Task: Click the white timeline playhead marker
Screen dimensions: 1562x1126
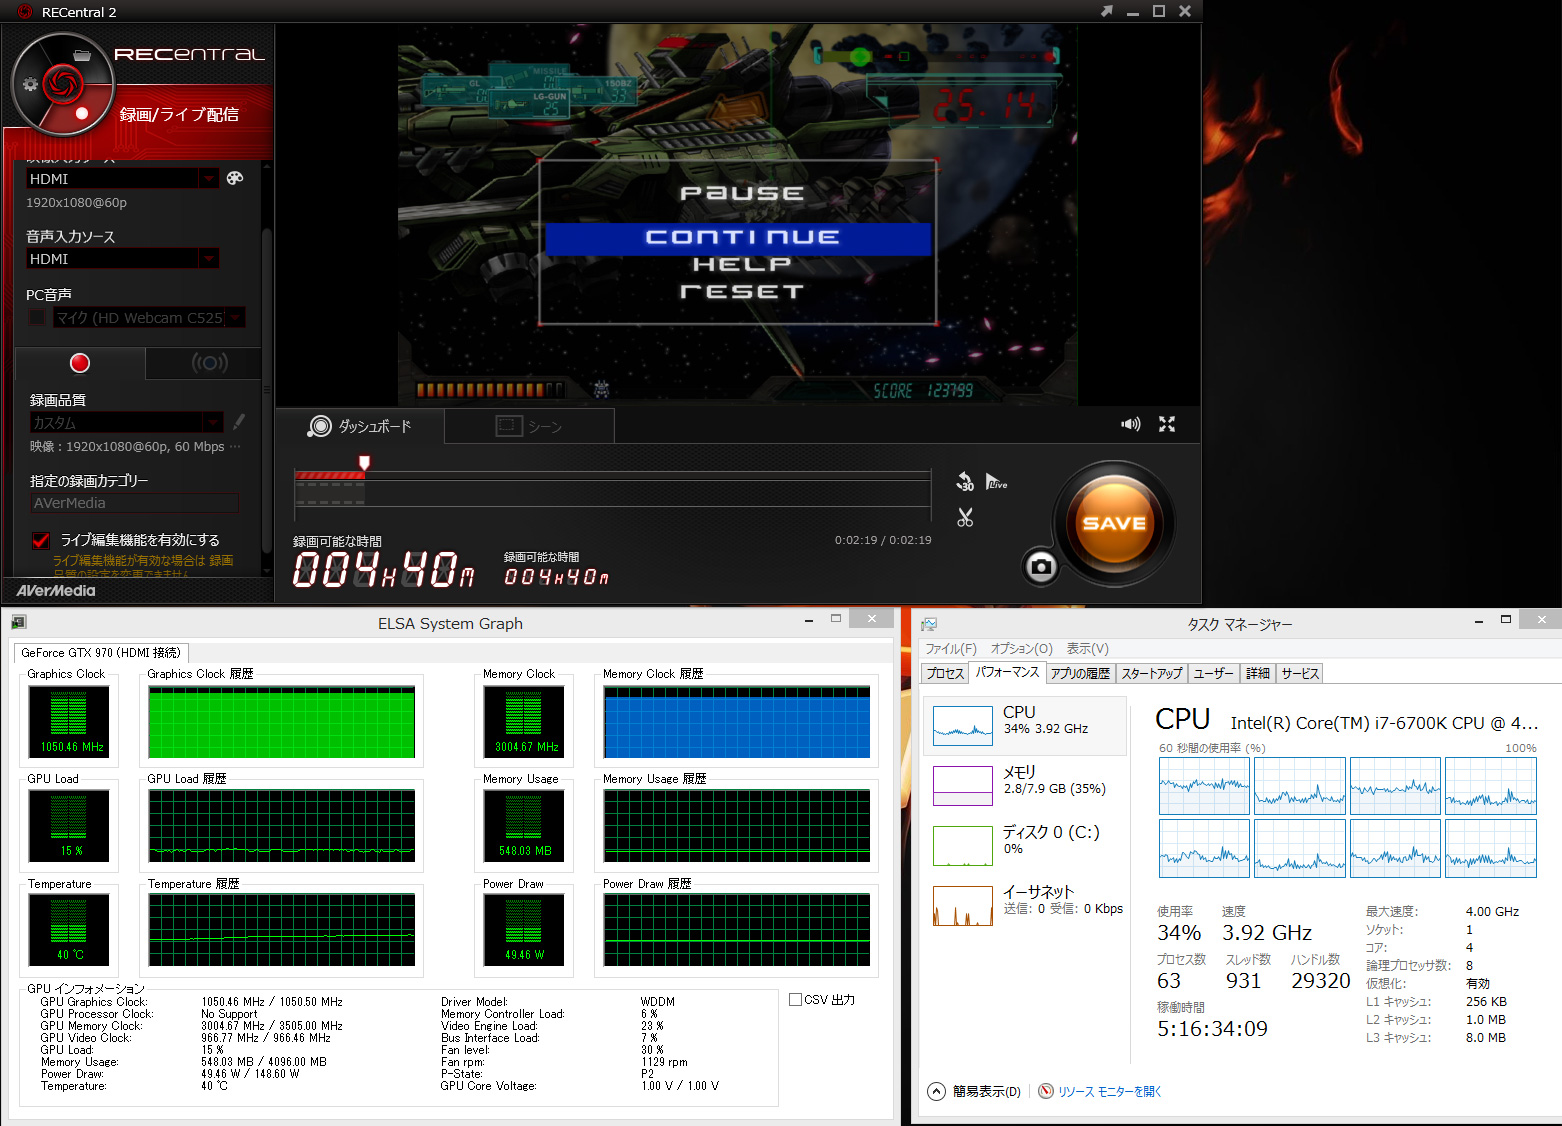Action: pyautogui.click(x=364, y=462)
